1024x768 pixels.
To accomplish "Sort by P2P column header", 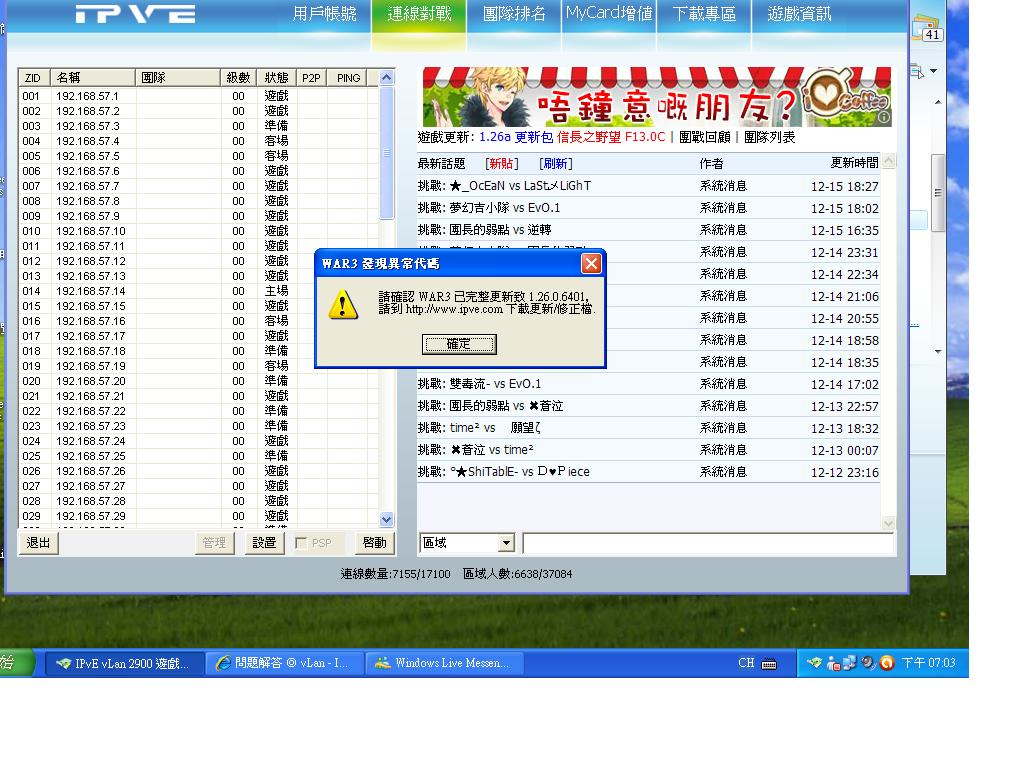I will coord(312,78).
